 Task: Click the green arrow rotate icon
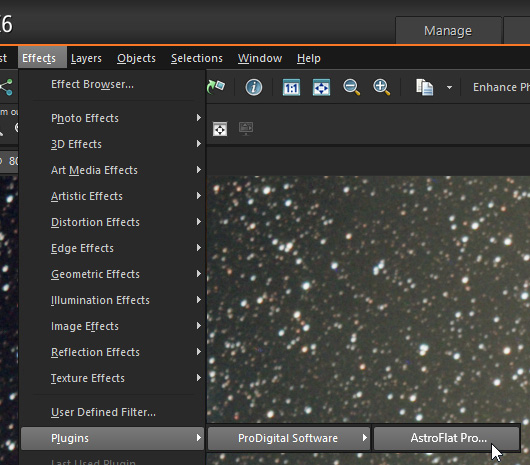tap(216, 87)
